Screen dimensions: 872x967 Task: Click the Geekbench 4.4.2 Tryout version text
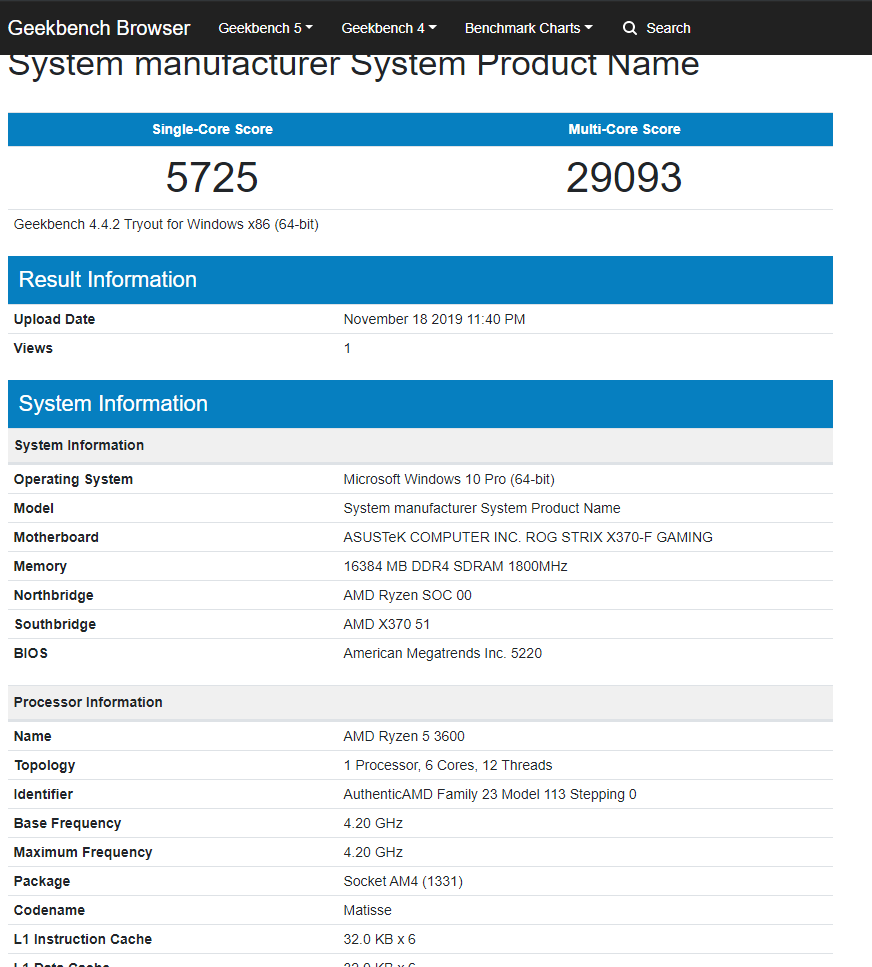(x=166, y=224)
